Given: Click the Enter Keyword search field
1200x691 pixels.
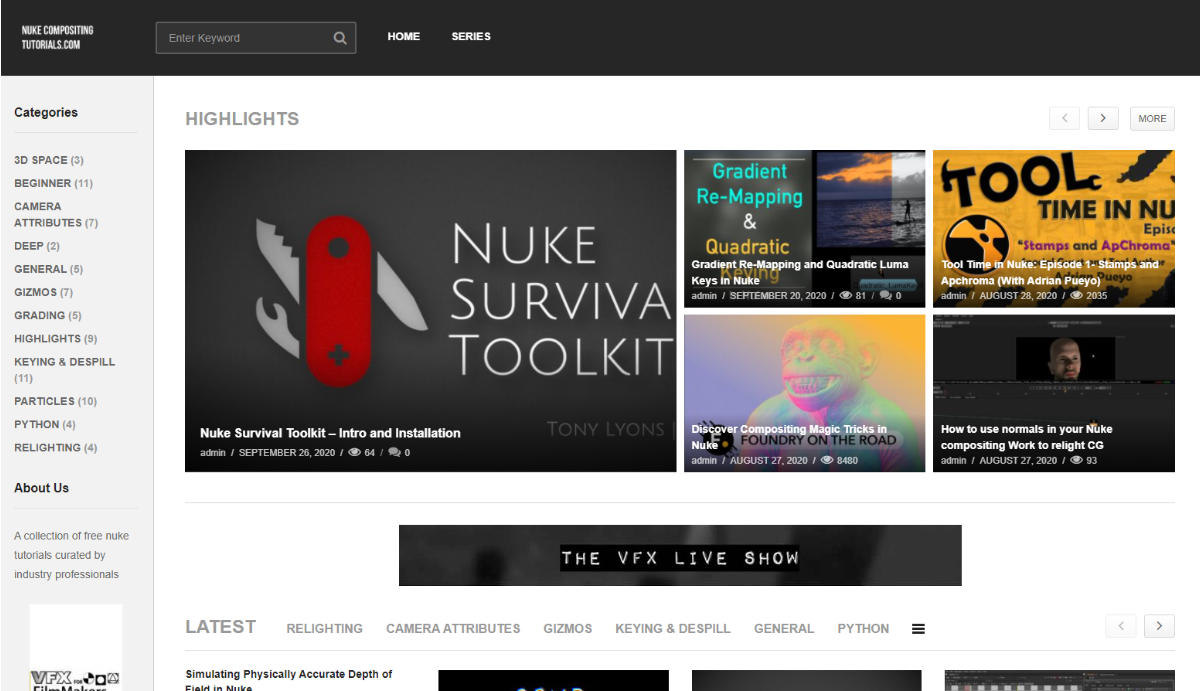Looking at the screenshot, I should [245, 38].
